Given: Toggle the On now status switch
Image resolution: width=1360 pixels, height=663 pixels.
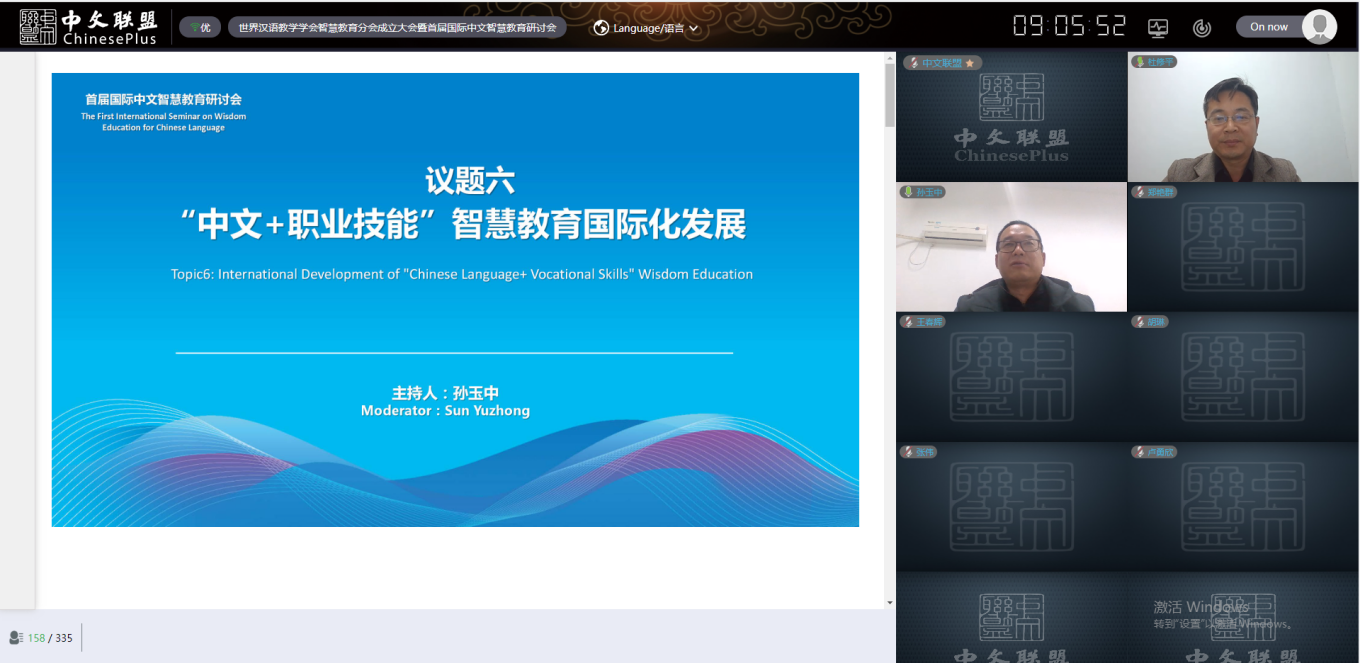Looking at the screenshot, I should (1270, 27).
